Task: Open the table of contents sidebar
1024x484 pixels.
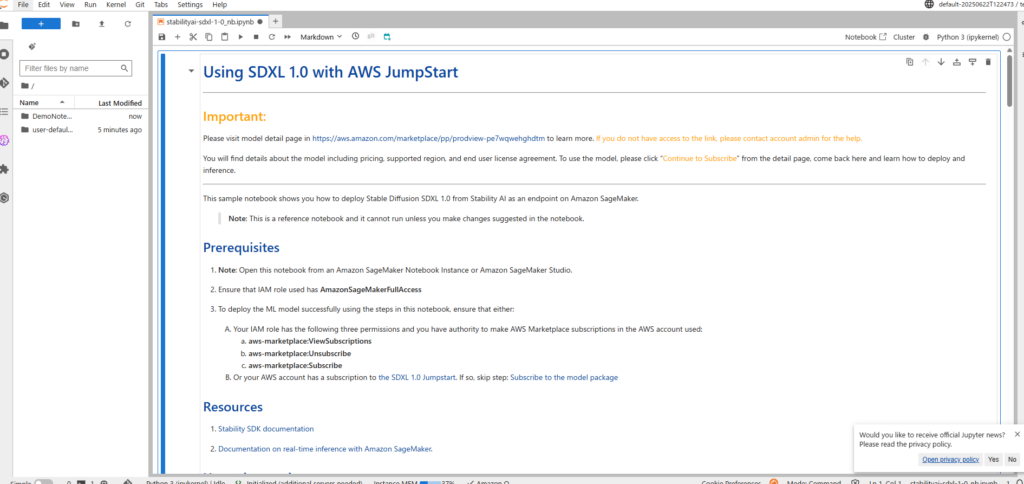Action: [x=4, y=112]
